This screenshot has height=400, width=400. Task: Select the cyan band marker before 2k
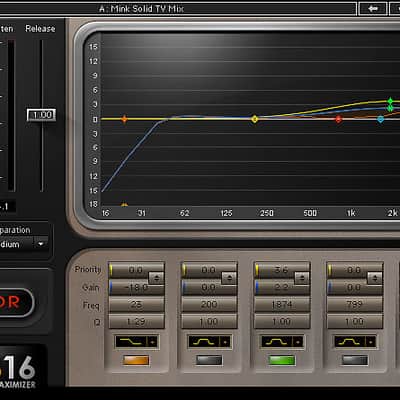(380, 119)
